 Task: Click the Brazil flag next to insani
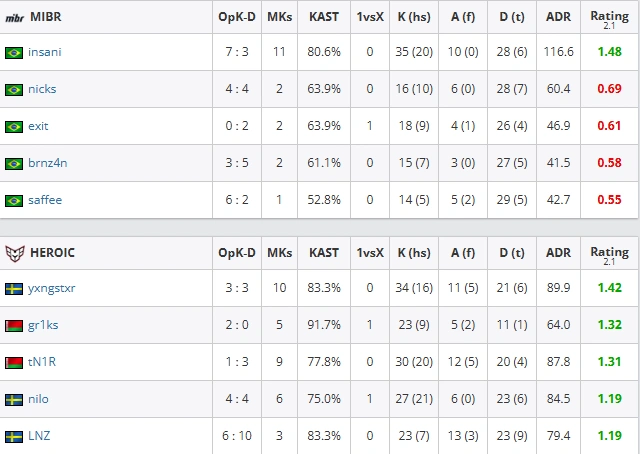[14, 53]
